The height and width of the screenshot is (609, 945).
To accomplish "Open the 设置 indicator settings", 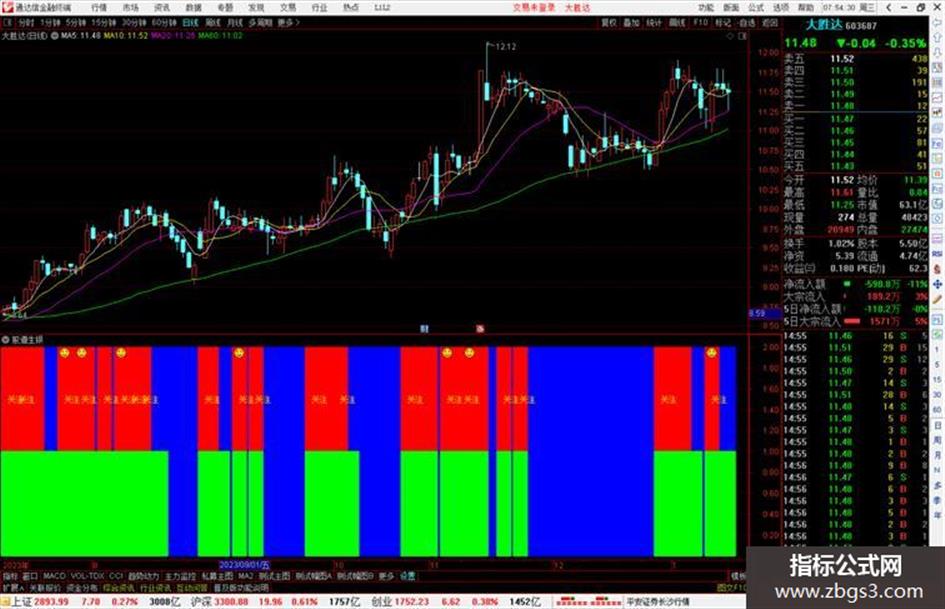I will 407,576.
